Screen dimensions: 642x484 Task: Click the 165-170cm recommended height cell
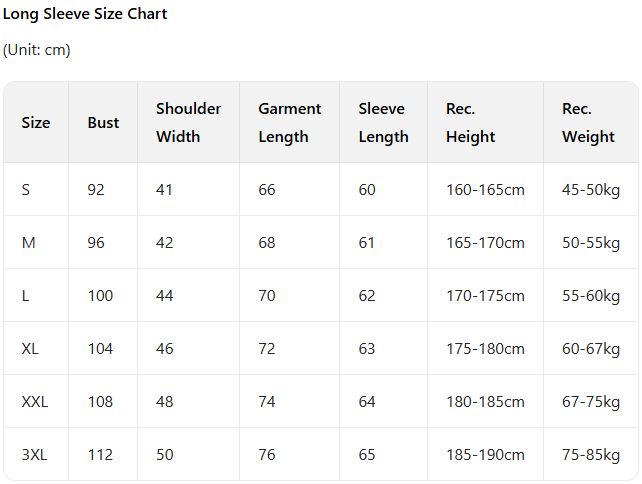[x=485, y=243]
